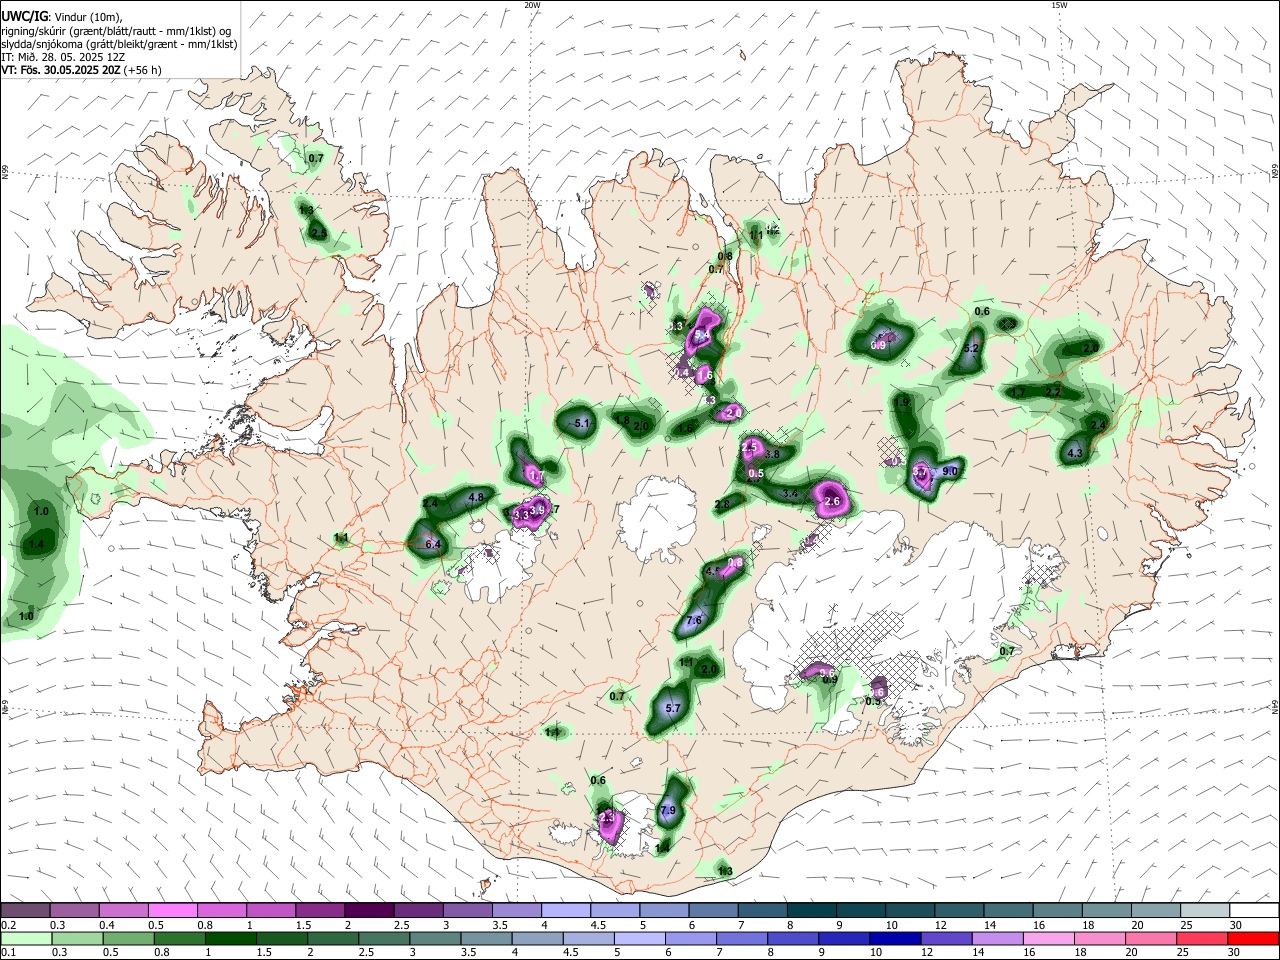Click the 4.3 precipitation value on the map

pos(1075,453)
